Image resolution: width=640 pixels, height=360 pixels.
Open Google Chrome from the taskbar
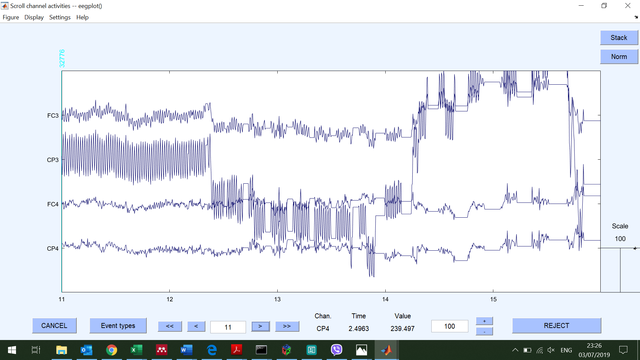111,350
